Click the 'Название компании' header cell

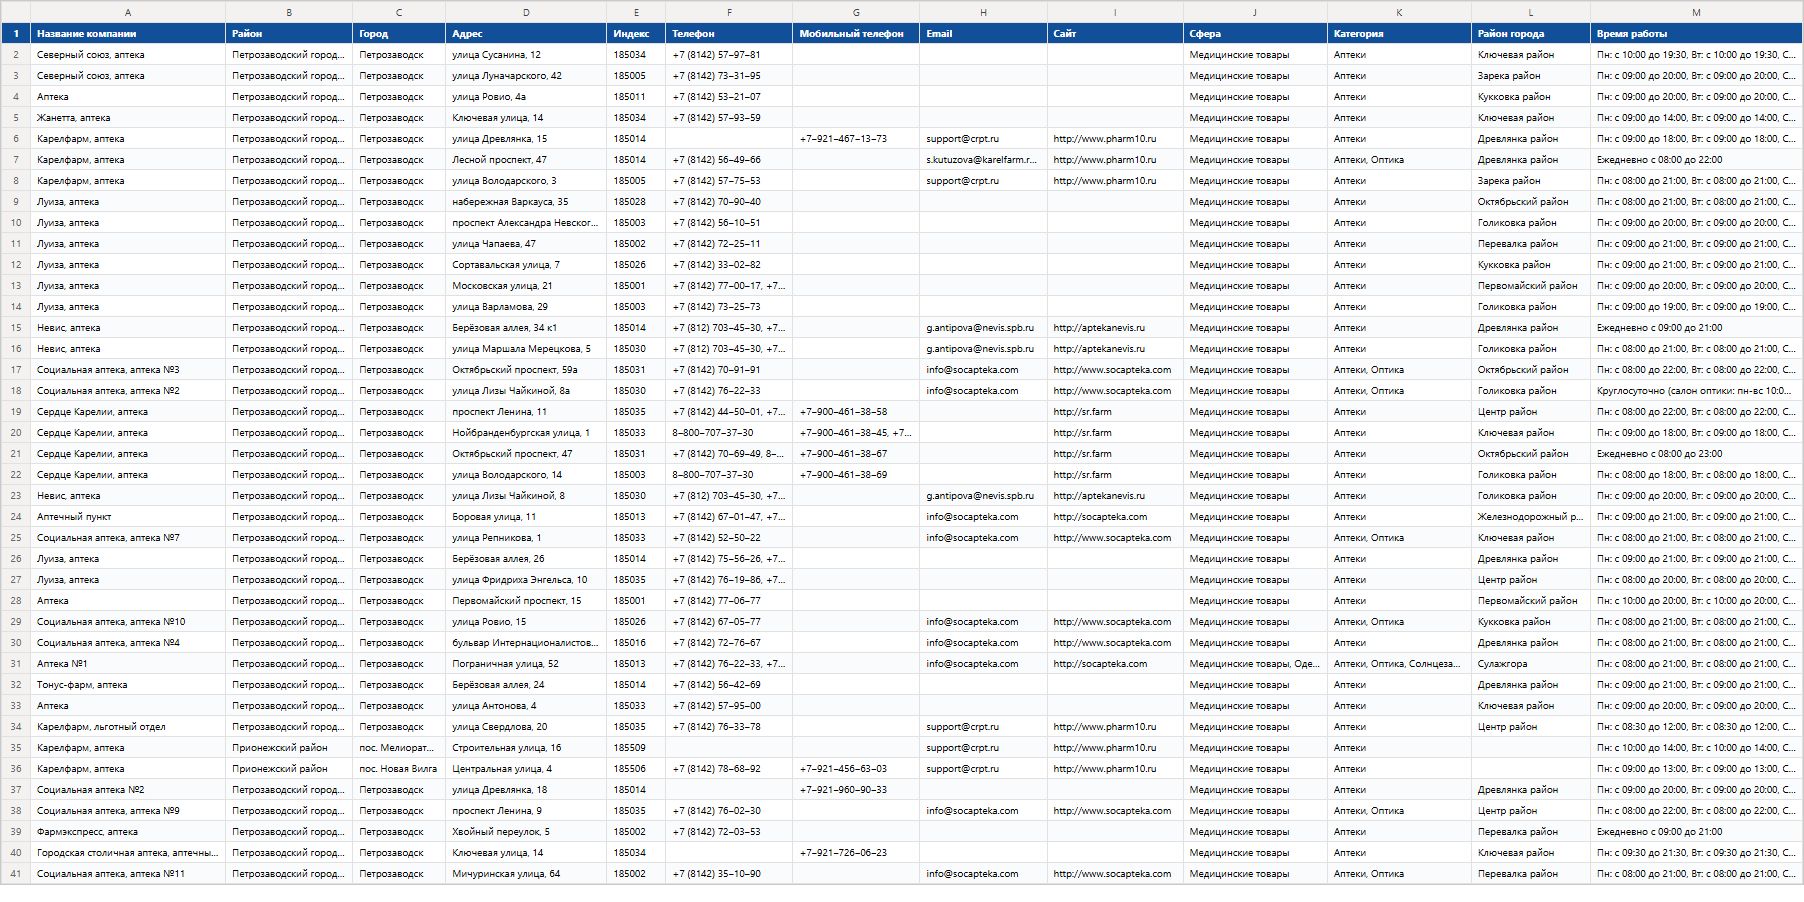click(x=128, y=33)
